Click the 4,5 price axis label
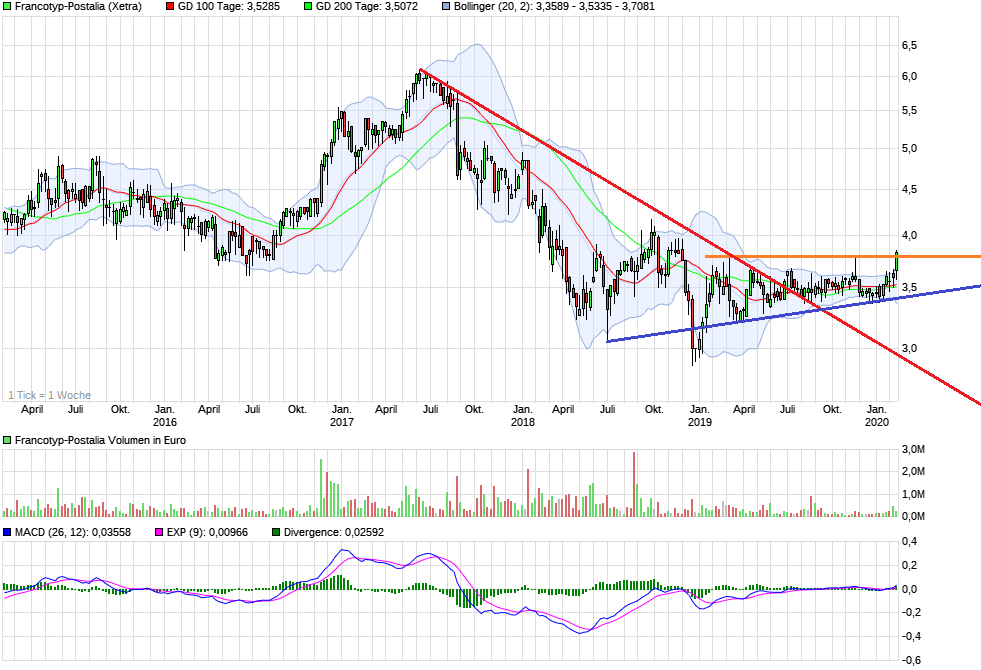 (x=909, y=190)
